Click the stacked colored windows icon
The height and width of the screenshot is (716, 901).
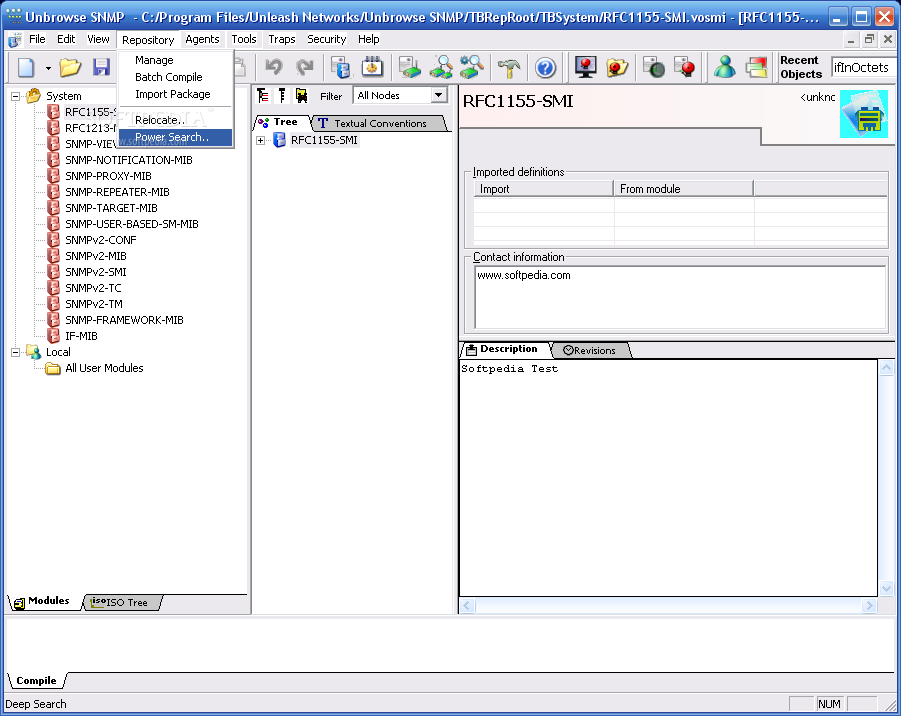point(756,68)
